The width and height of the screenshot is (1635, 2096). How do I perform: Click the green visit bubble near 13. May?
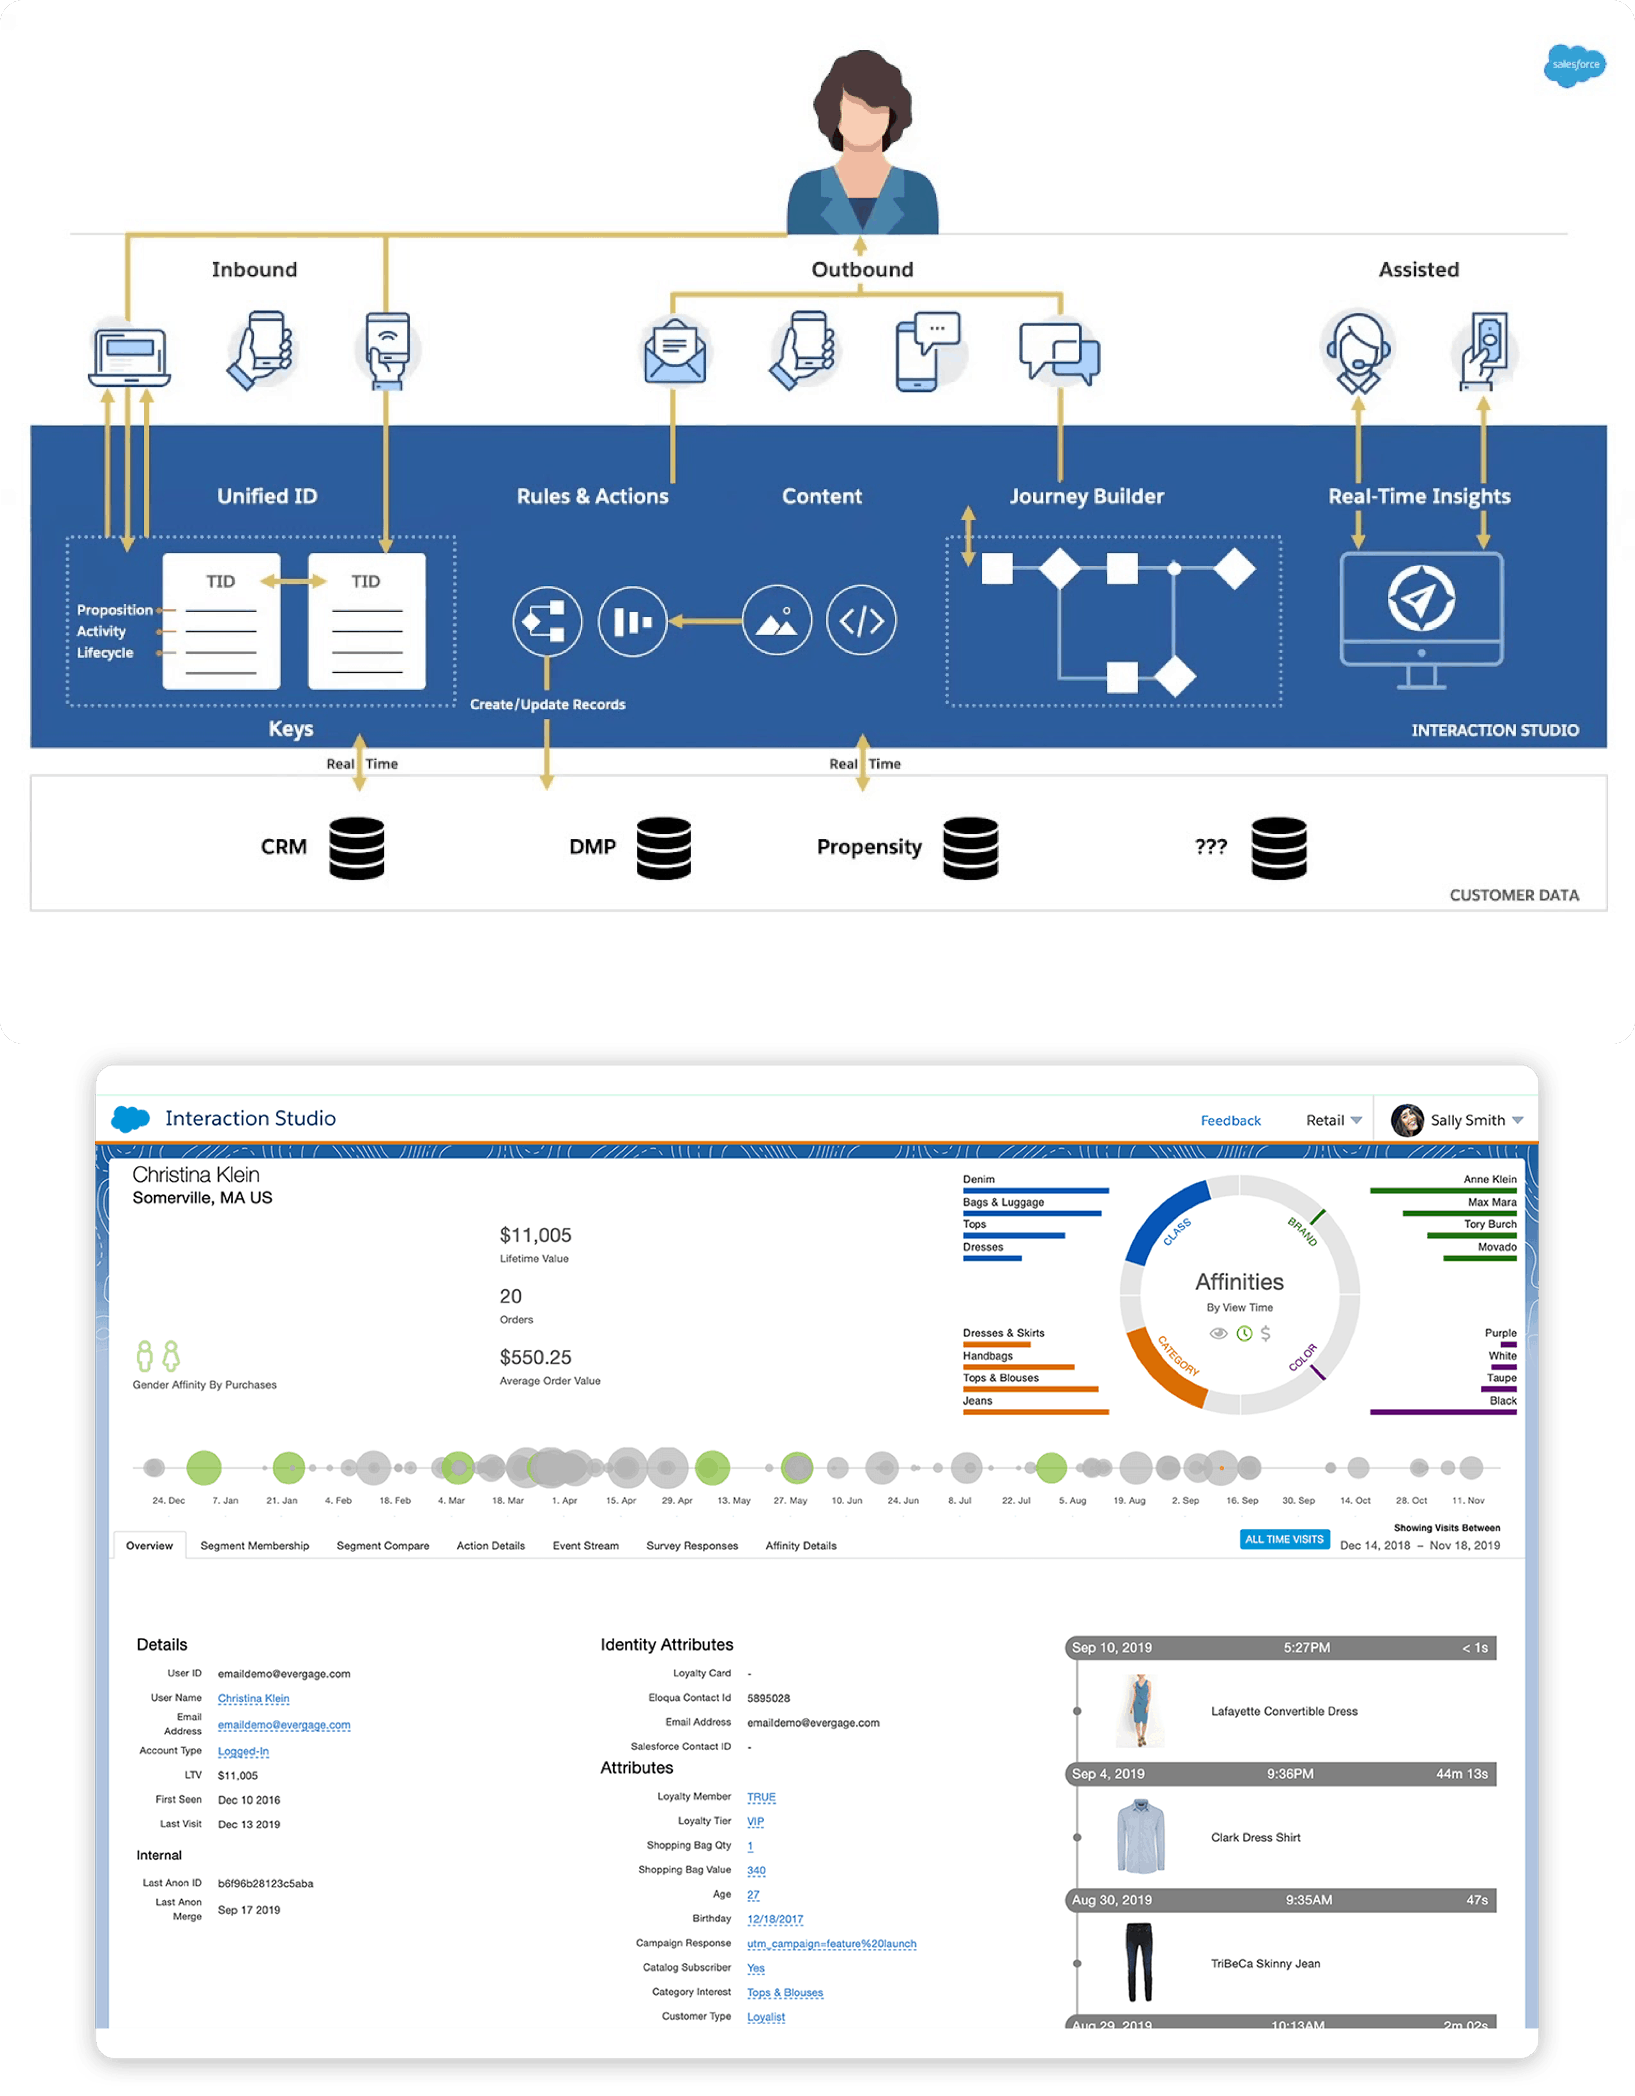point(712,1467)
